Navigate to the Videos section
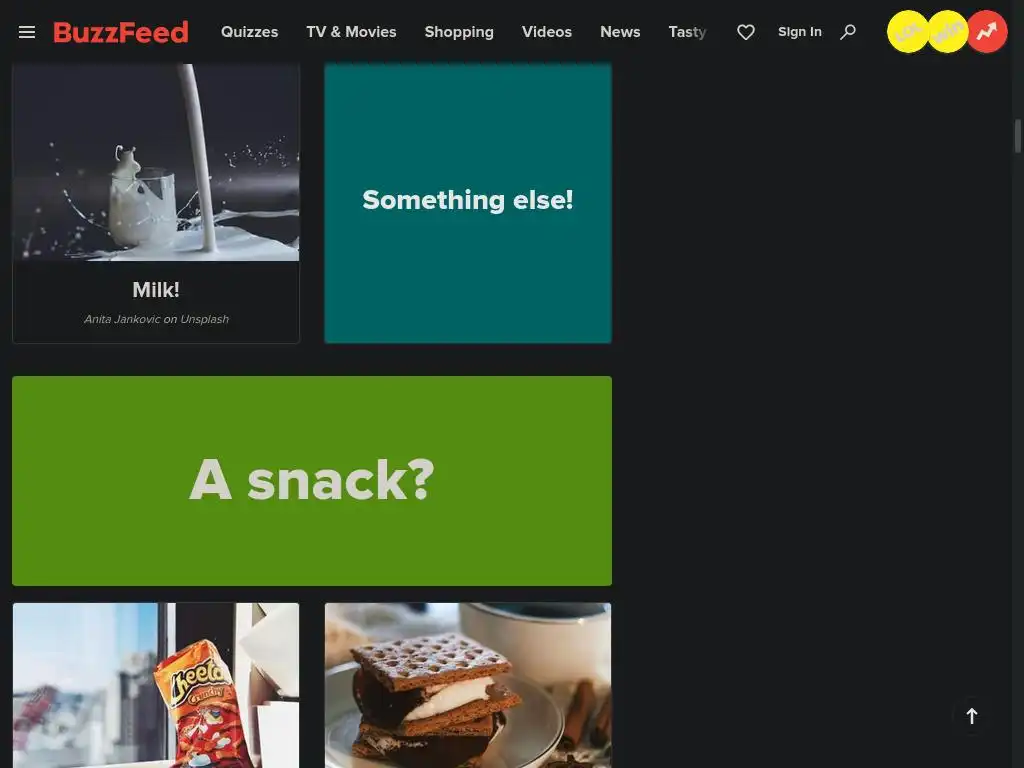 547,32
